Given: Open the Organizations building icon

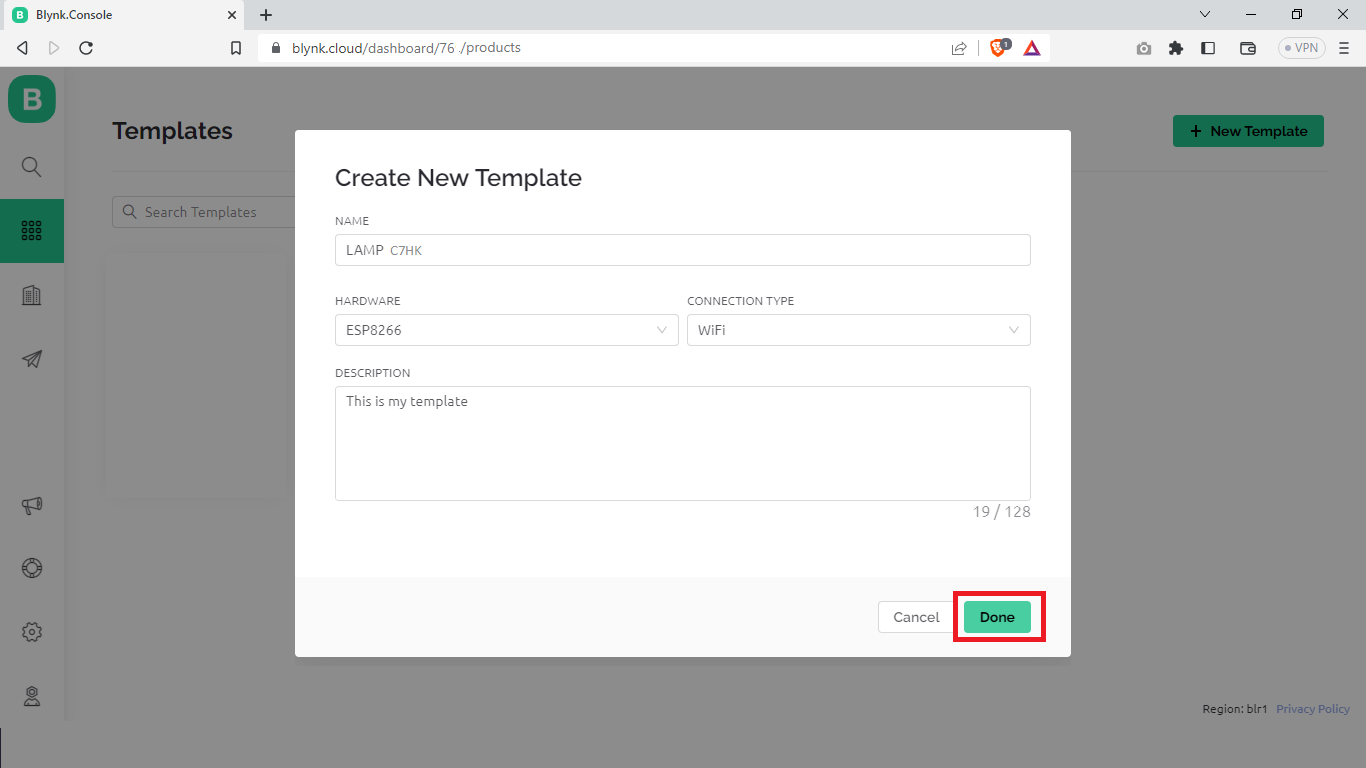Looking at the screenshot, I should click(x=32, y=295).
